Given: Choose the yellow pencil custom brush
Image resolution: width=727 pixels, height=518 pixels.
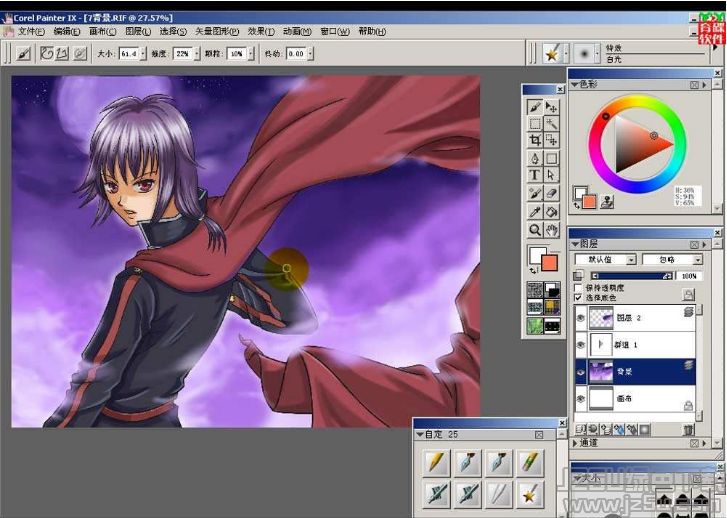Looking at the screenshot, I should click(x=436, y=462).
